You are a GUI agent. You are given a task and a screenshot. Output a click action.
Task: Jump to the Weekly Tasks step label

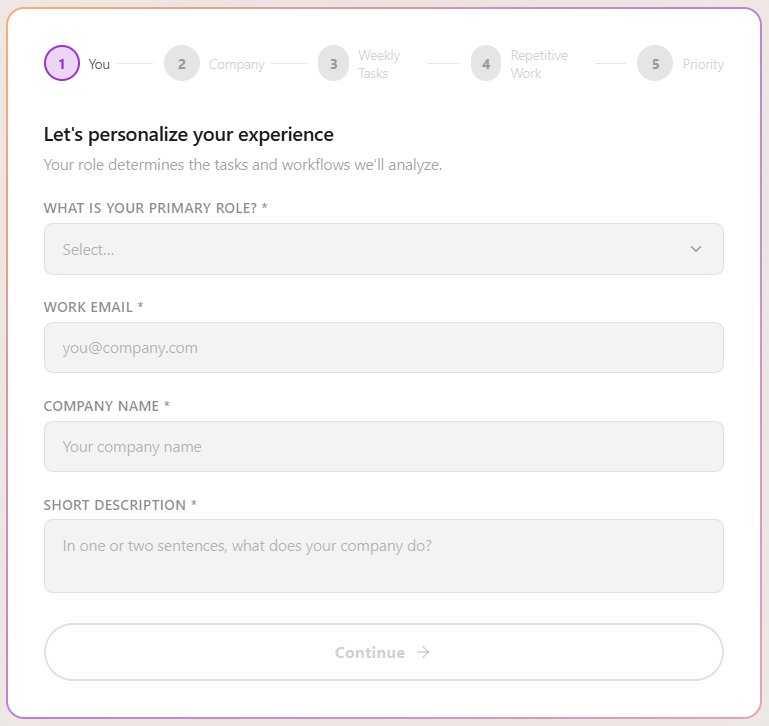coord(379,64)
